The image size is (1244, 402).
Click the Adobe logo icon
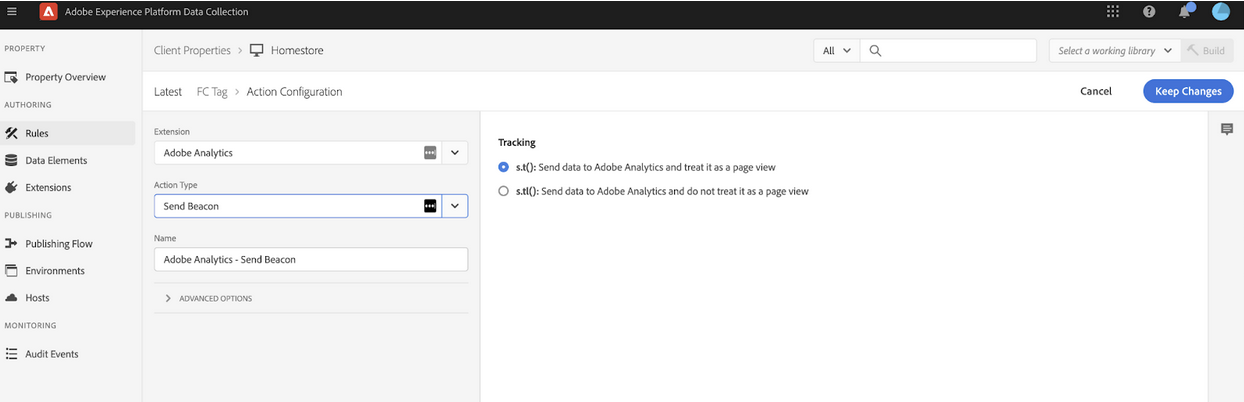pos(48,12)
